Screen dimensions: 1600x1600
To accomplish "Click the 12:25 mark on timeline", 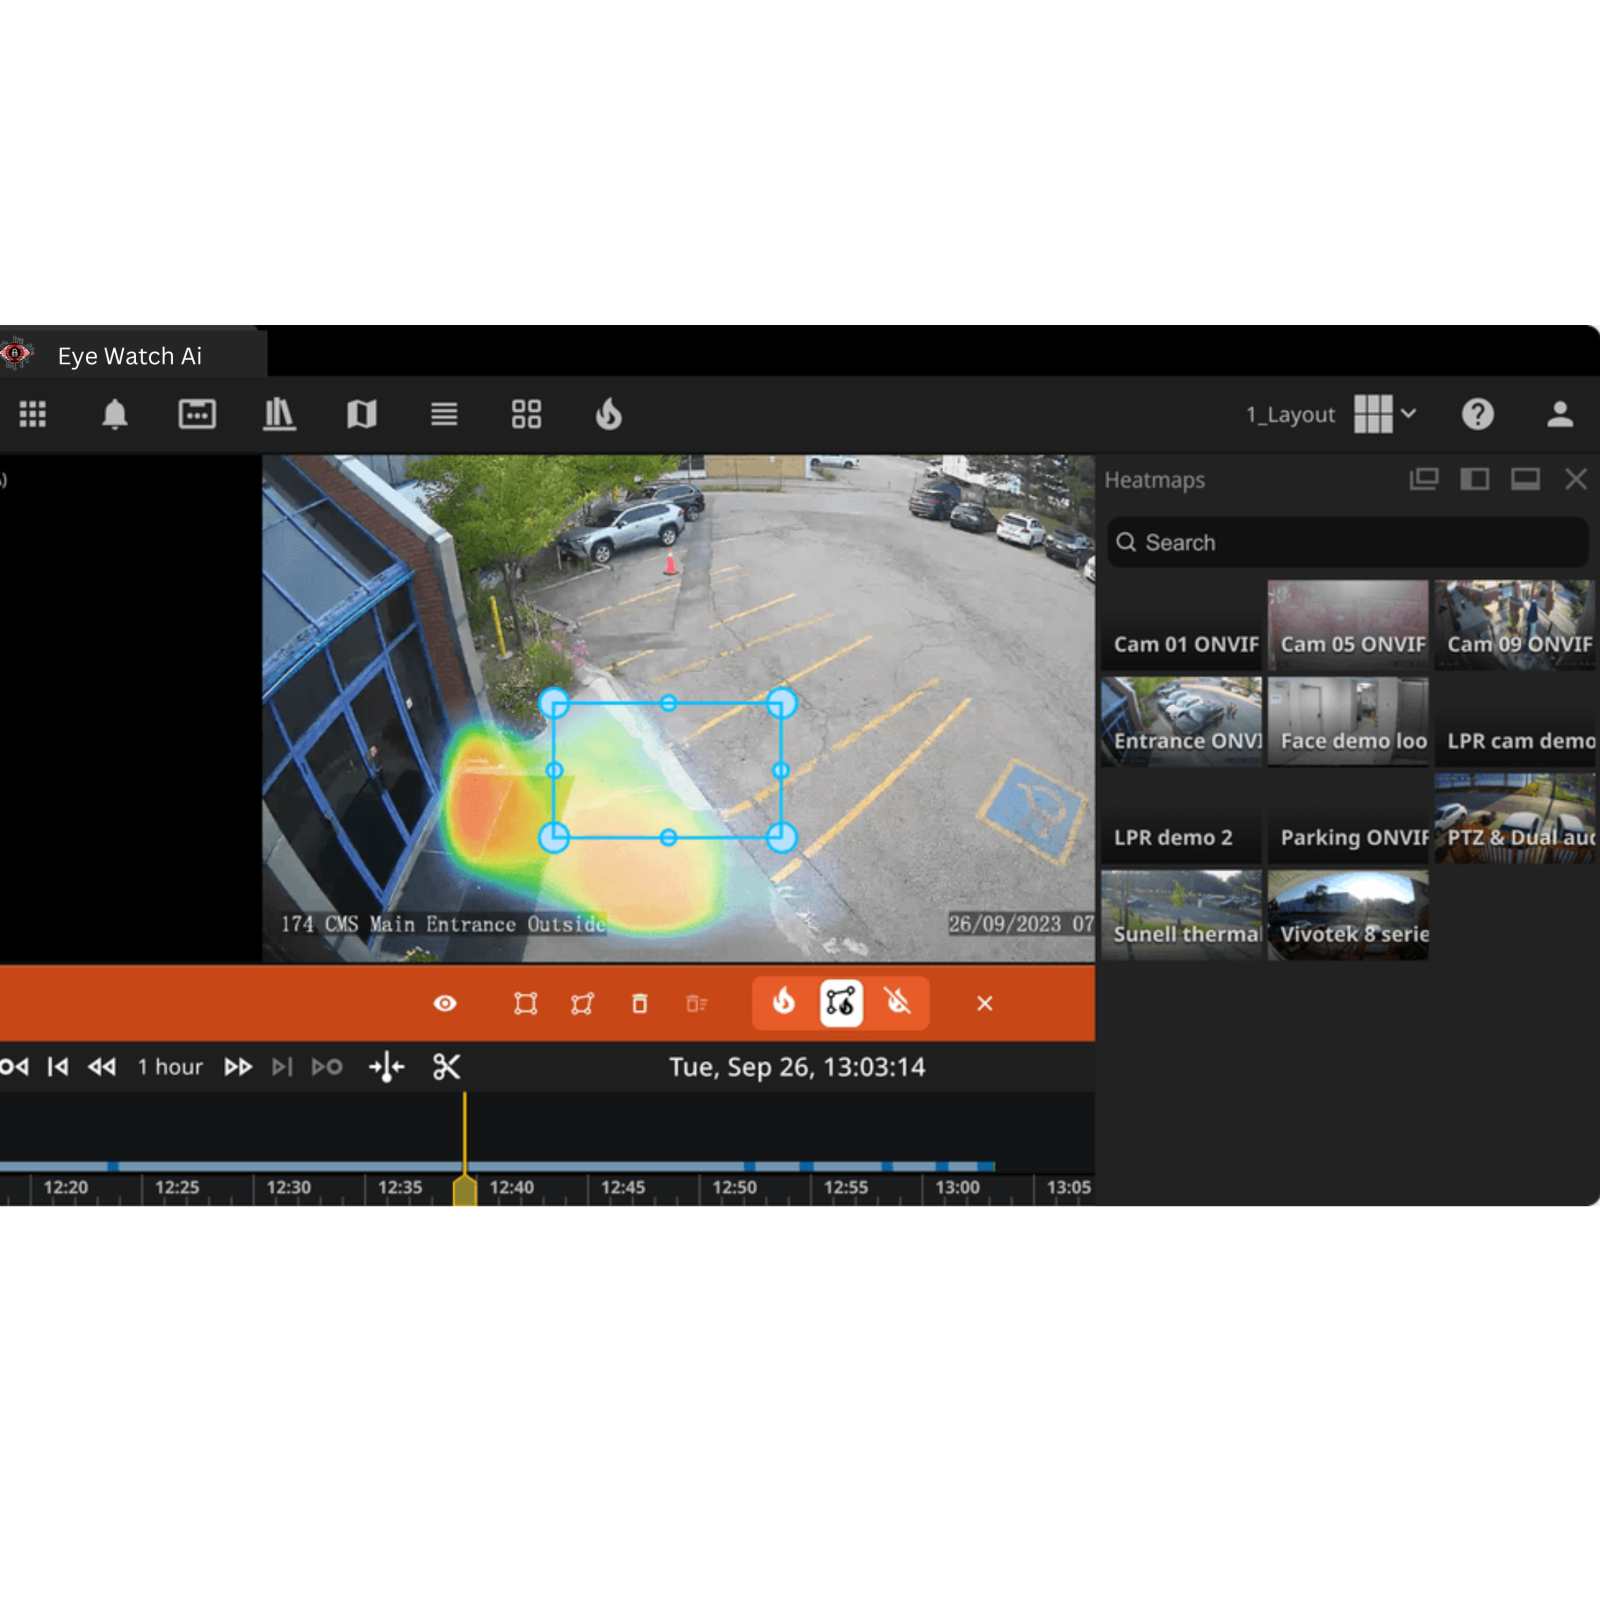I will [177, 1187].
